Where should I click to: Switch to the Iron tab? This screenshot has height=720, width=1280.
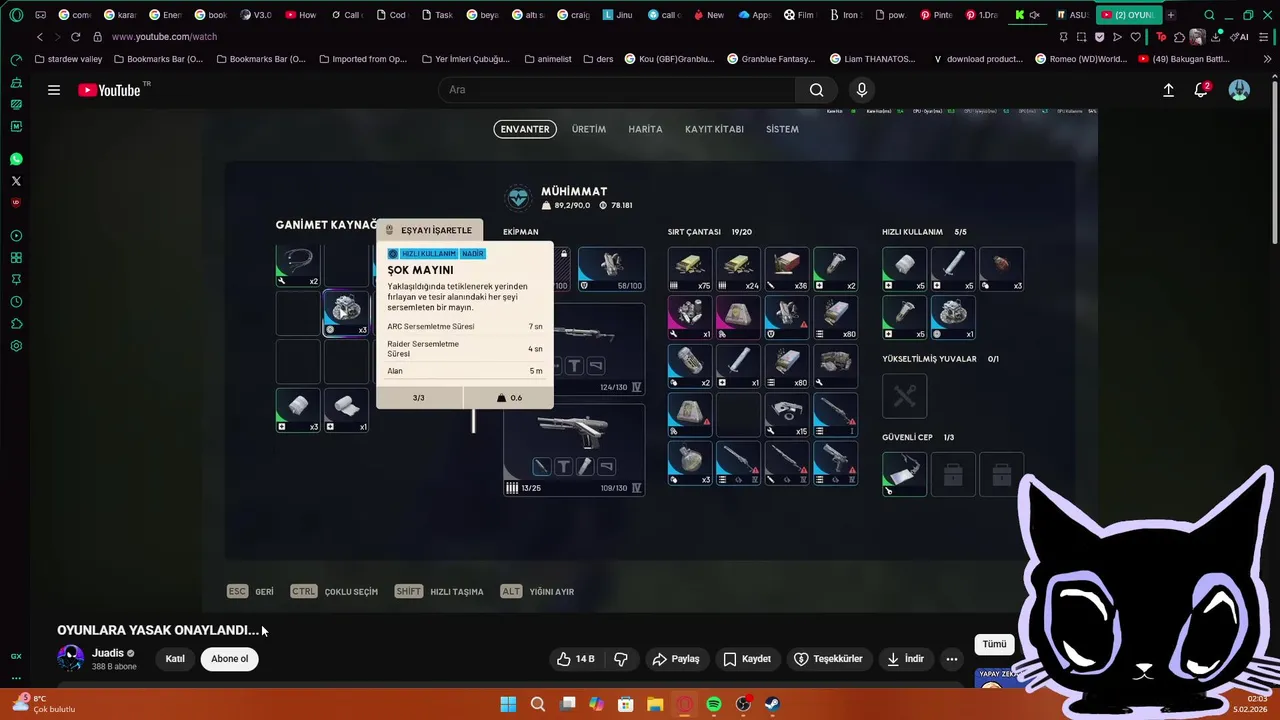pyautogui.click(x=844, y=15)
